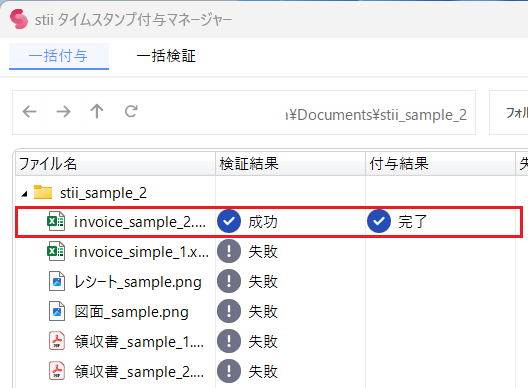Image resolution: width=528 pixels, height=388 pixels.
Task: Click failure icon for 領収書_sample_1
Action: click(229, 341)
